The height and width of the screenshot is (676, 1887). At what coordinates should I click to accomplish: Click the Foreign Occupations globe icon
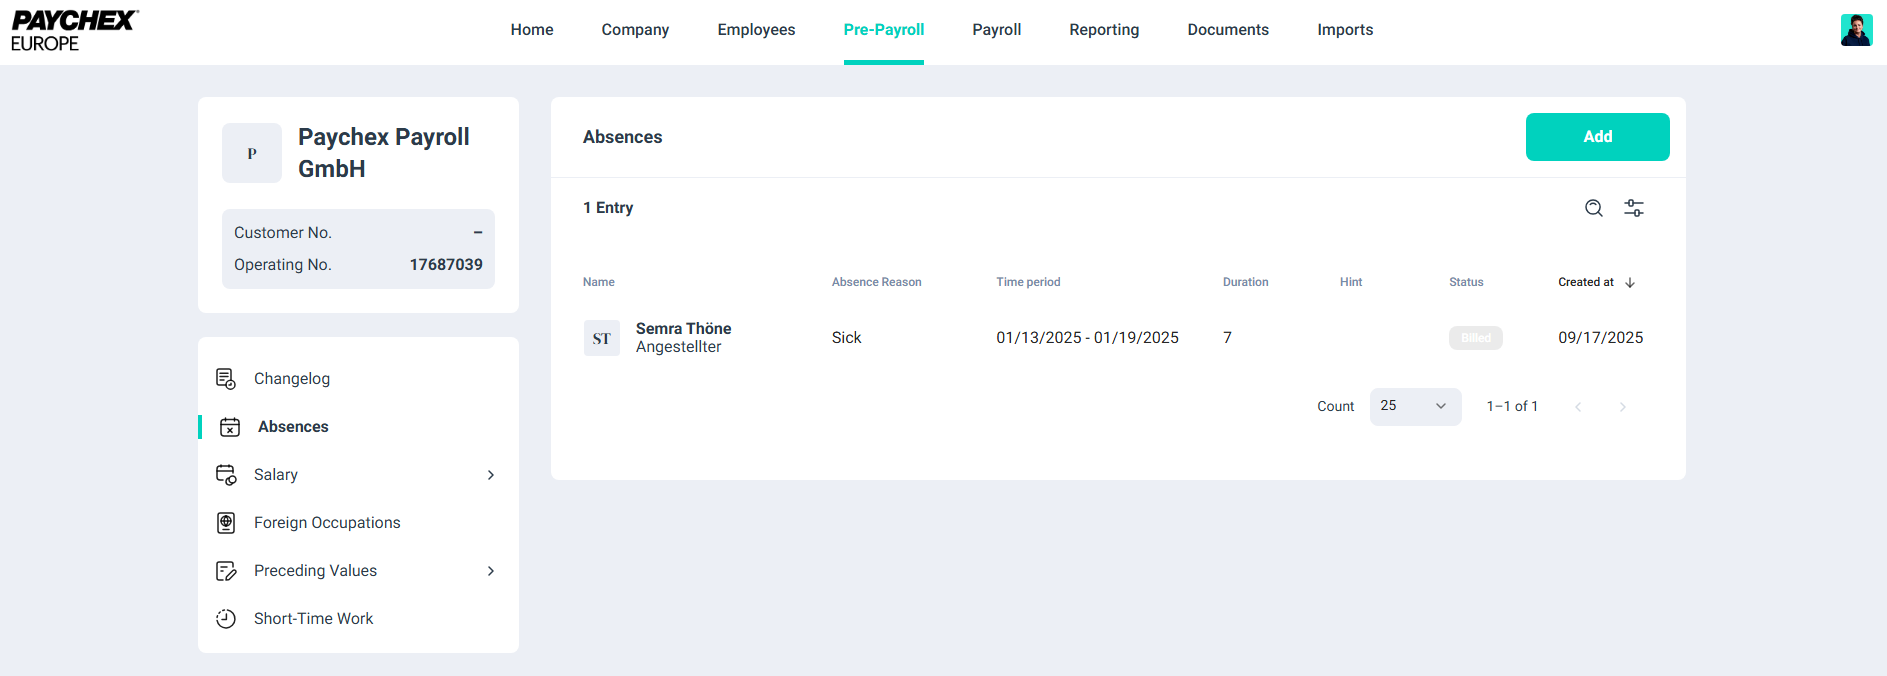coord(226,523)
